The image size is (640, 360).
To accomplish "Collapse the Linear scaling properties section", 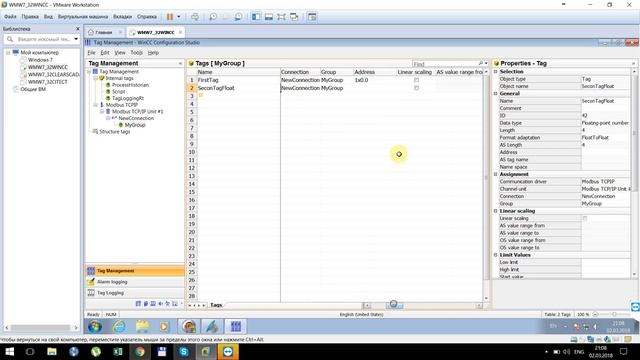I will tap(496, 211).
